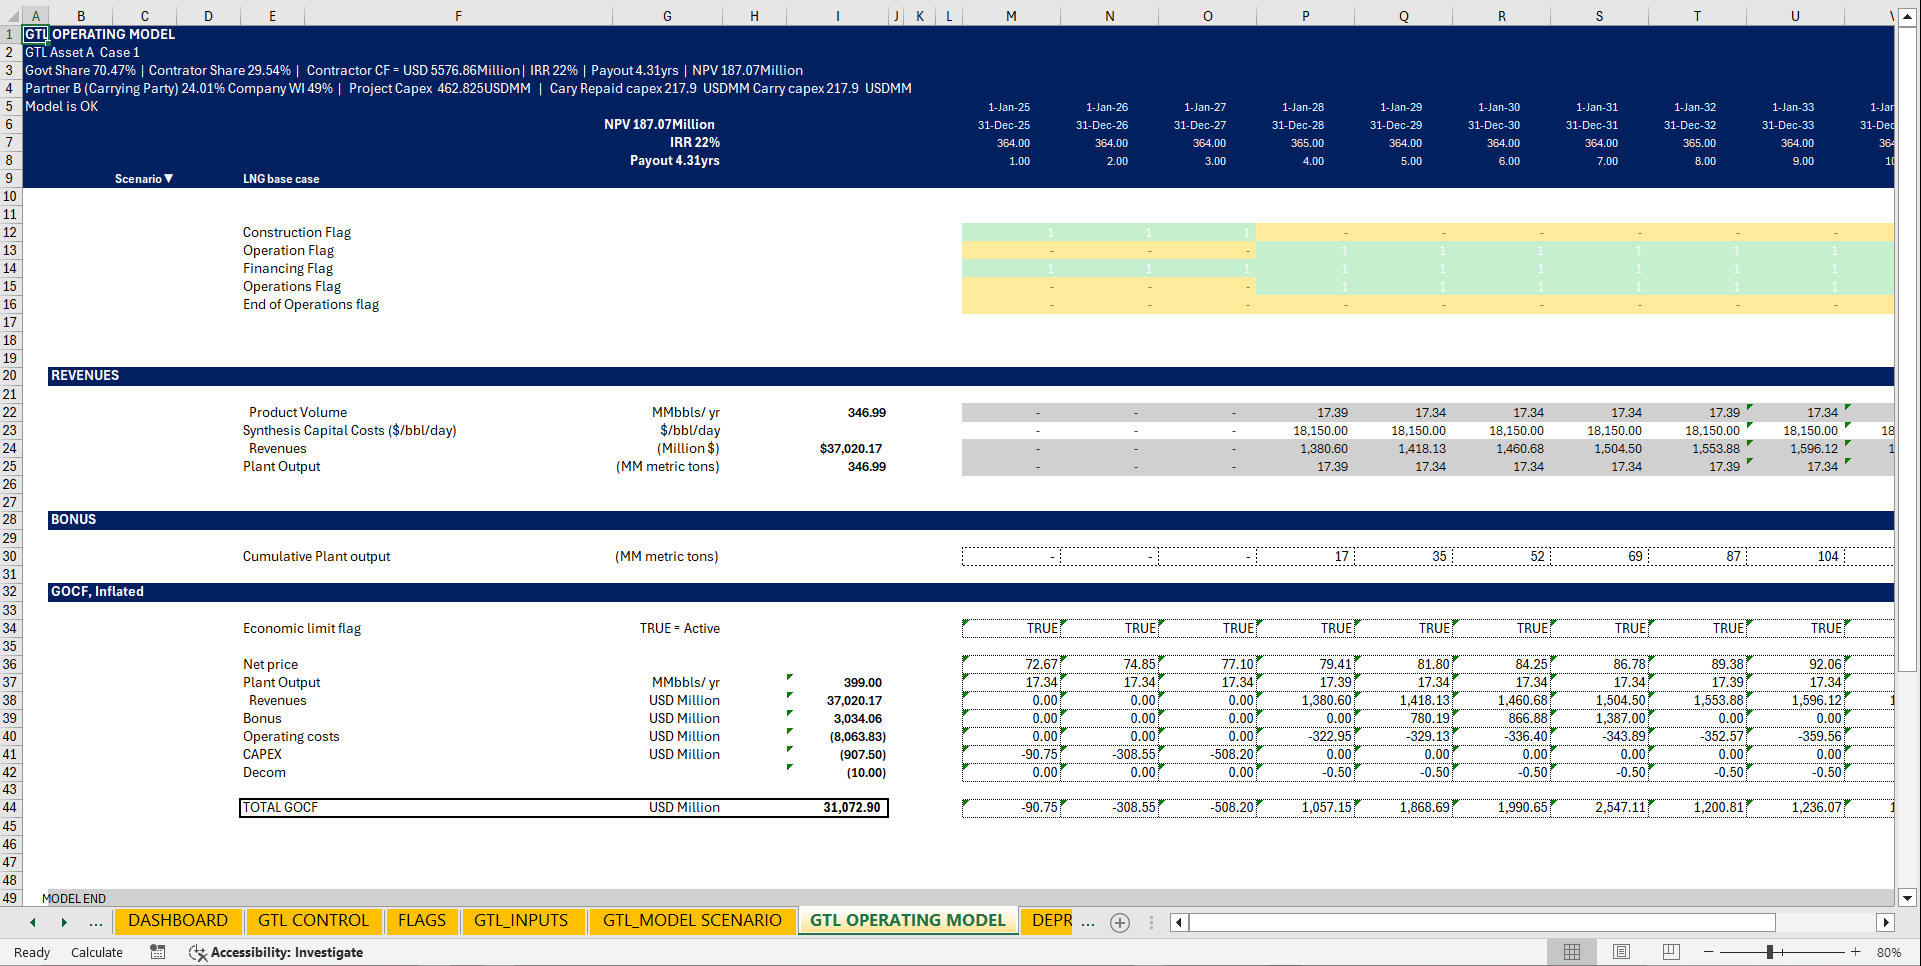The width and height of the screenshot is (1921, 966).
Task: Switch to Normal view in status bar
Action: tap(1572, 952)
